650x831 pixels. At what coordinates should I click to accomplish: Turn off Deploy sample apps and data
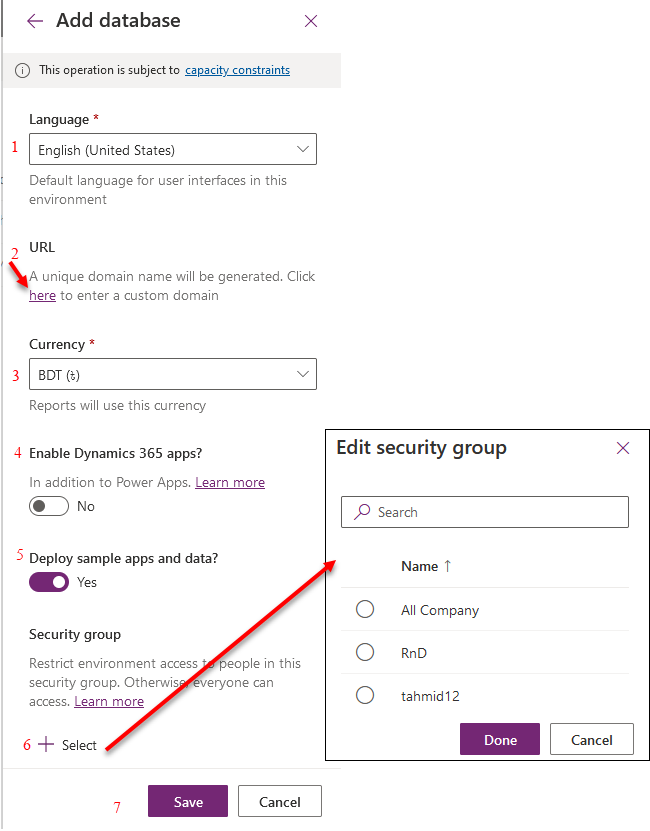click(x=49, y=582)
